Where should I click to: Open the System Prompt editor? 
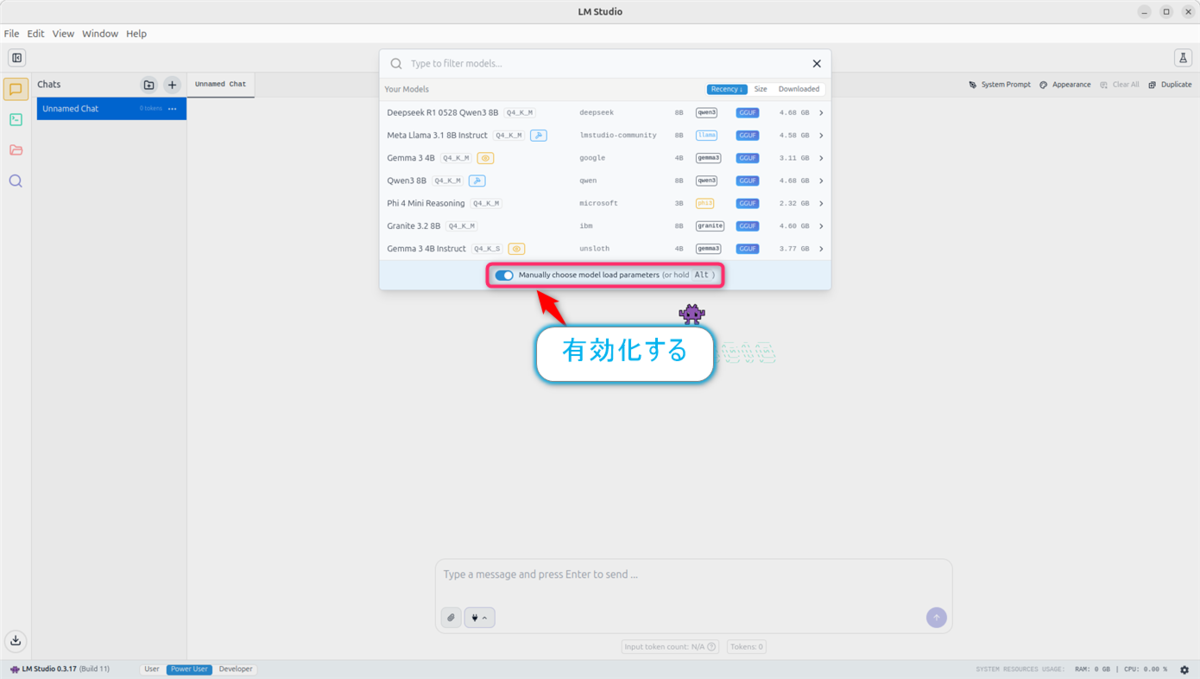point(1000,85)
